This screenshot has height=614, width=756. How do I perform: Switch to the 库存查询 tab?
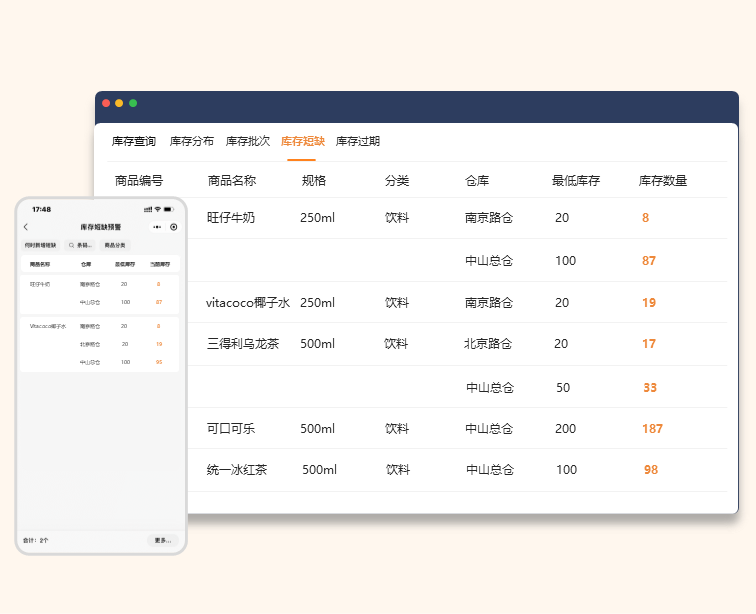coord(134,141)
